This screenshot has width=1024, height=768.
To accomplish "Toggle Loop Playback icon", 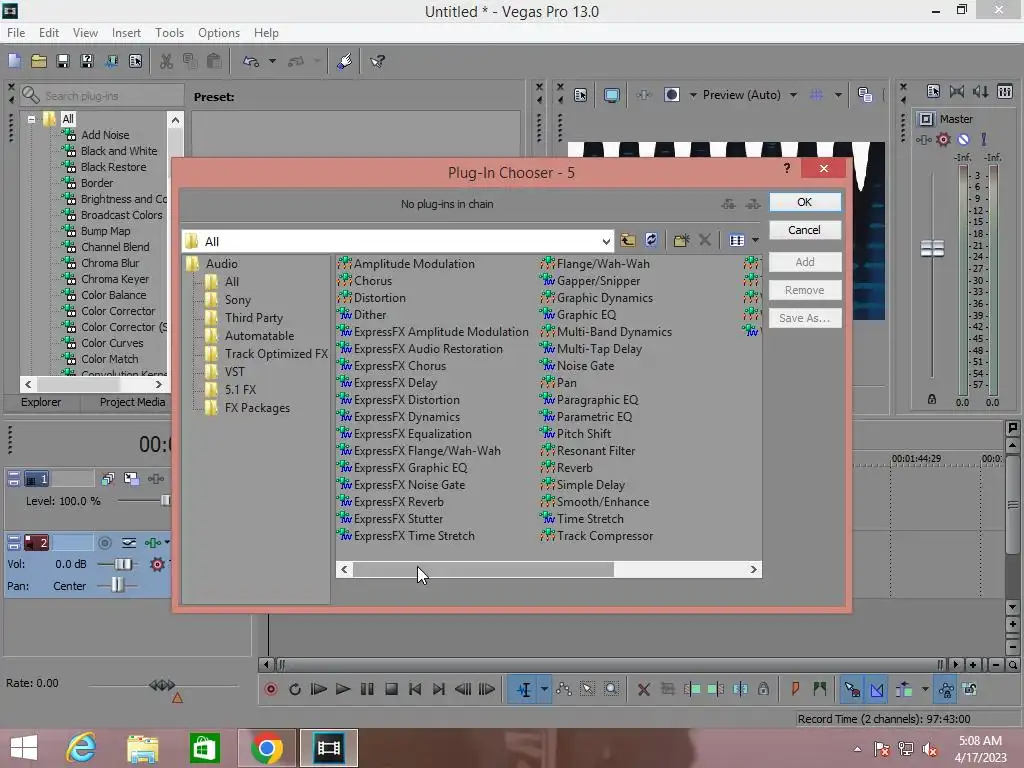I will tap(295, 689).
